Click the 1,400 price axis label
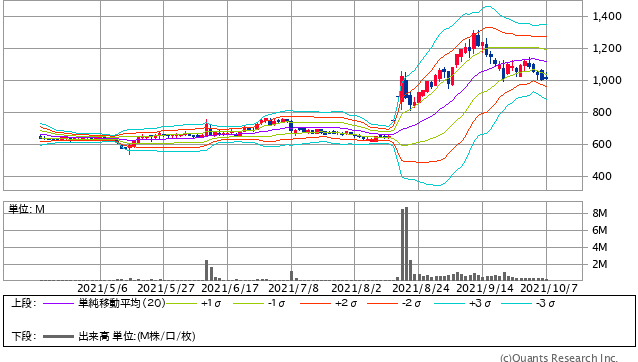The image size is (638, 362). [x=607, y=16]
